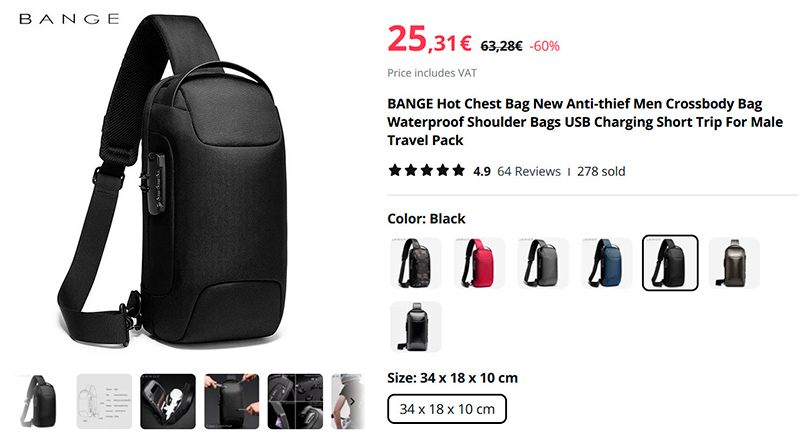Advance thumbnails with the next arrow
Viewport: 800px width, 441px height.
pos(352,402)
